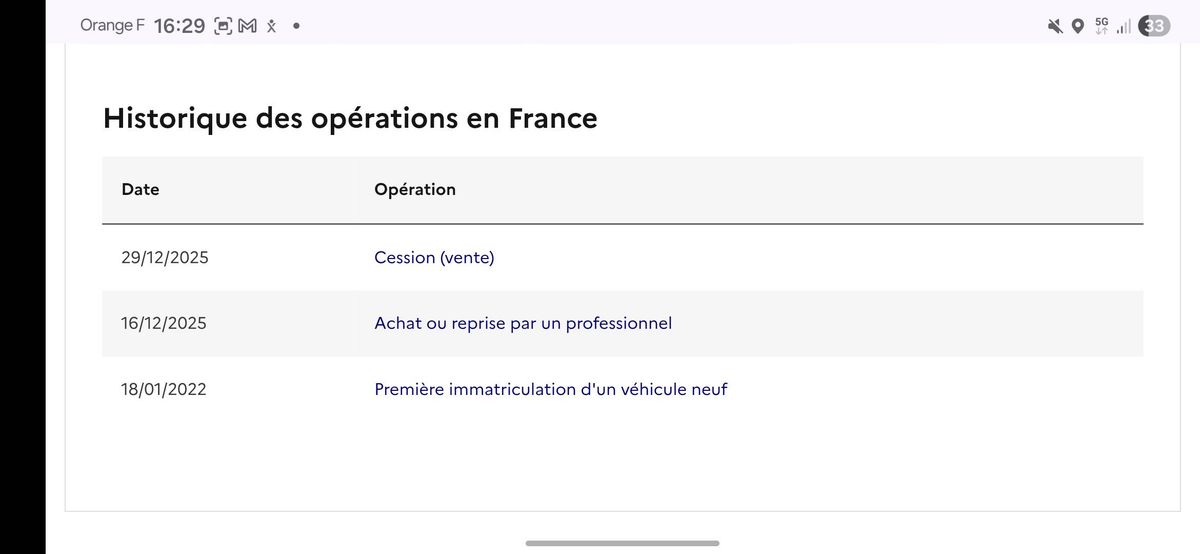The height and width of the screenshot is (554, 1200).
Task: Tap the signal strength bars icon
Action: point(1124,26)
